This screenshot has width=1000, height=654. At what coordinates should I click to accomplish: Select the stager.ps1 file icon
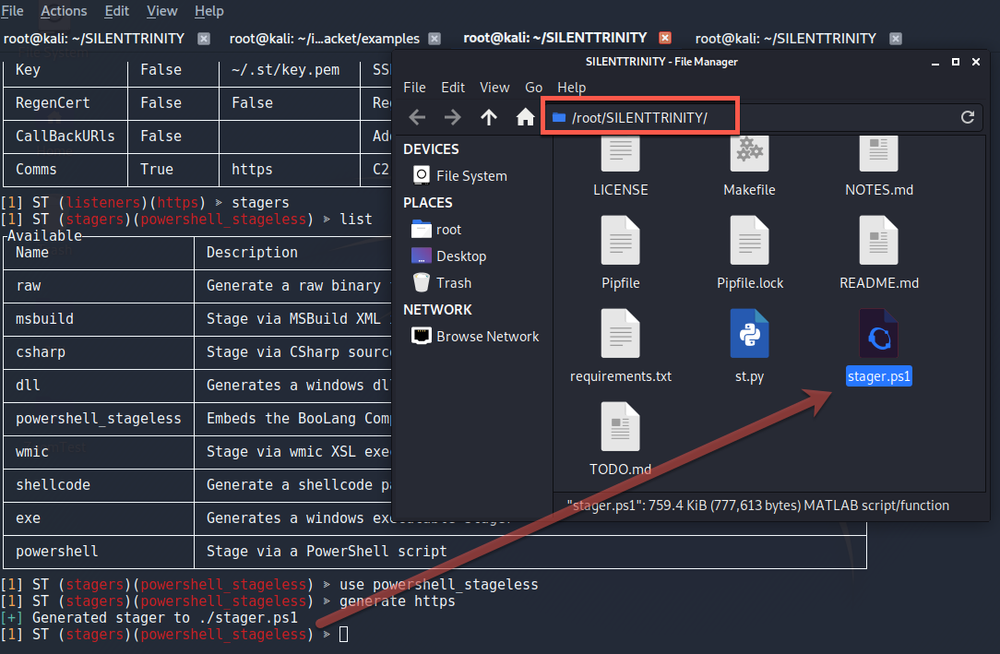click(878, 334)
